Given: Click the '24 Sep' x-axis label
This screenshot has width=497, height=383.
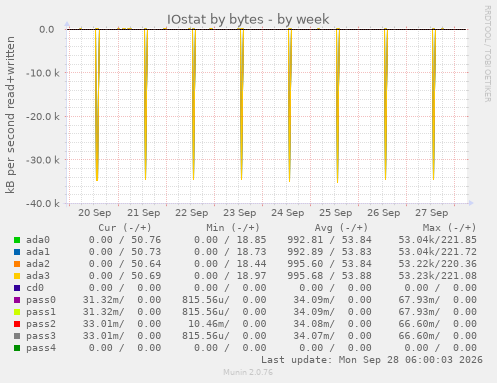Looking at the screenshot, I should coord(288,213).
